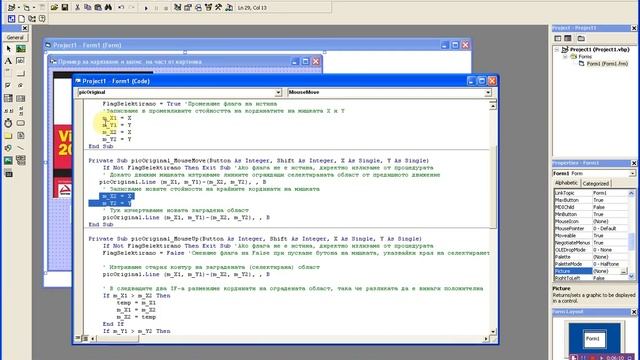Collapse the Forms folder node

[565, 57]
